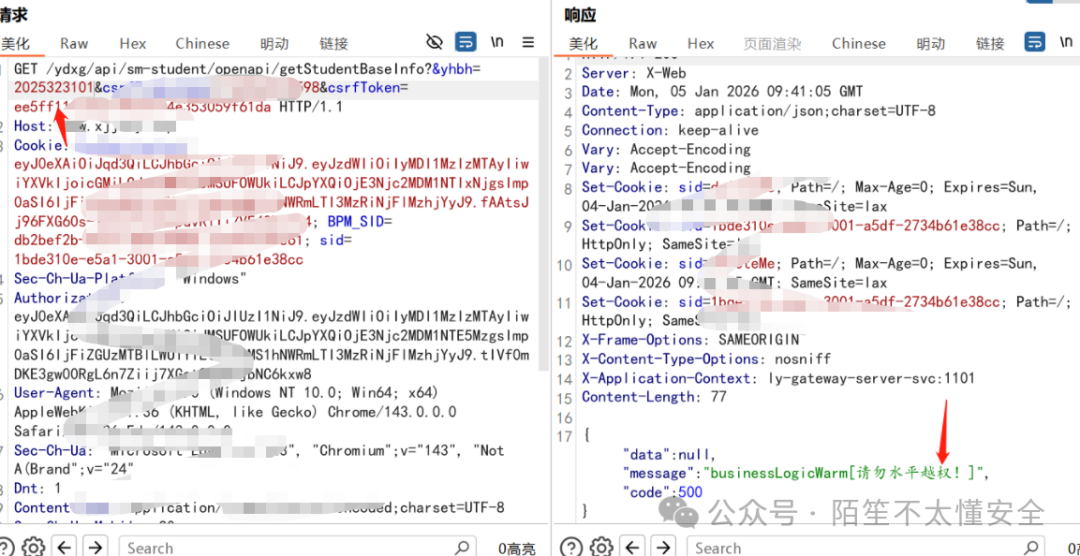The height and width of the screenshot is (556, 1080).
Task: Click the Server: X-Web response header
Action: (634, 73)
